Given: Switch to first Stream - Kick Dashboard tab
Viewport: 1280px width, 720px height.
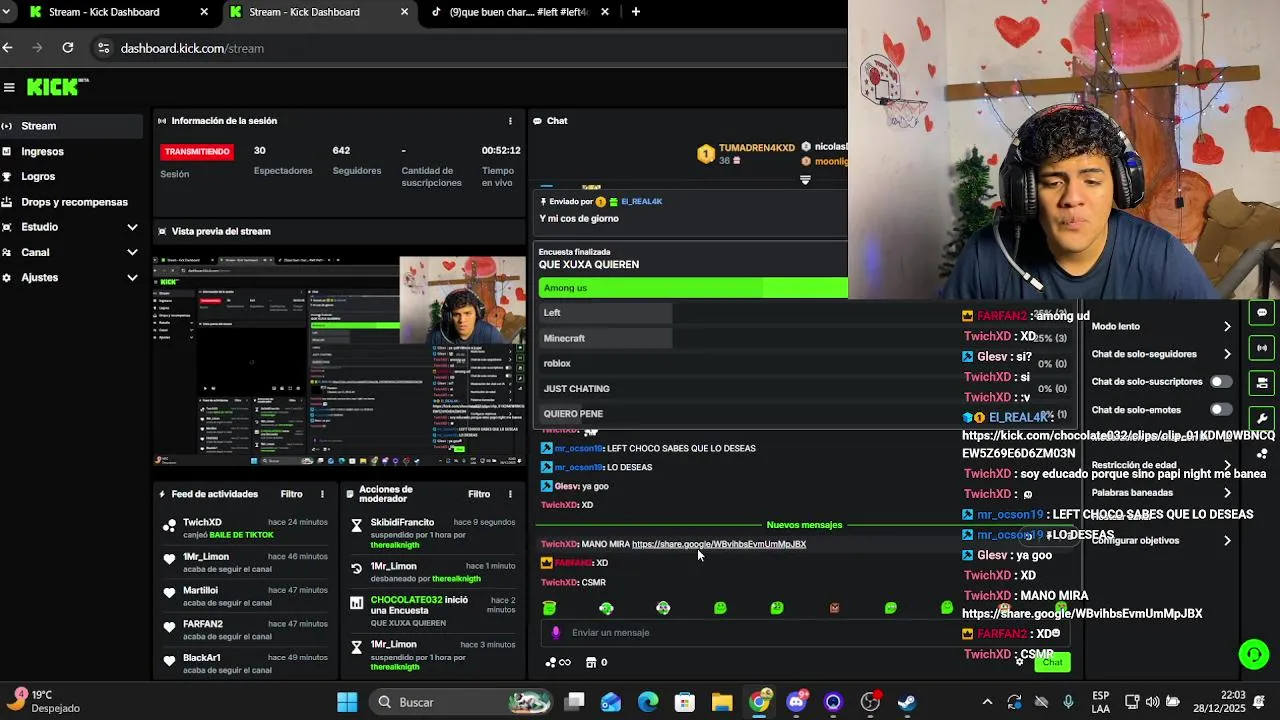Looking at the screenshot, I should pos(118,12).
